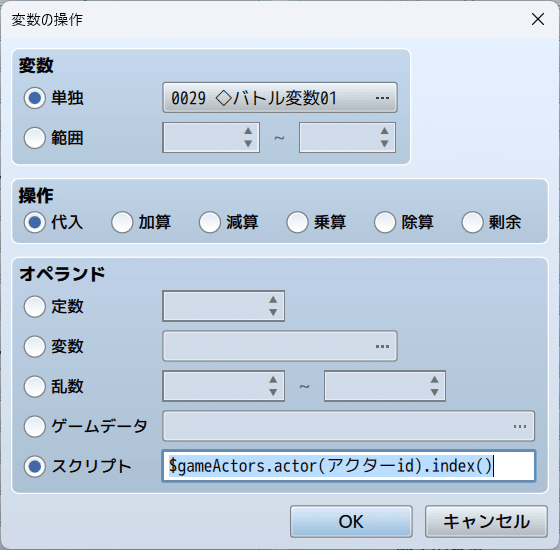560x550 pixels.
Task: Click the キャンセル (cancel) button
Action: (486, 521)
